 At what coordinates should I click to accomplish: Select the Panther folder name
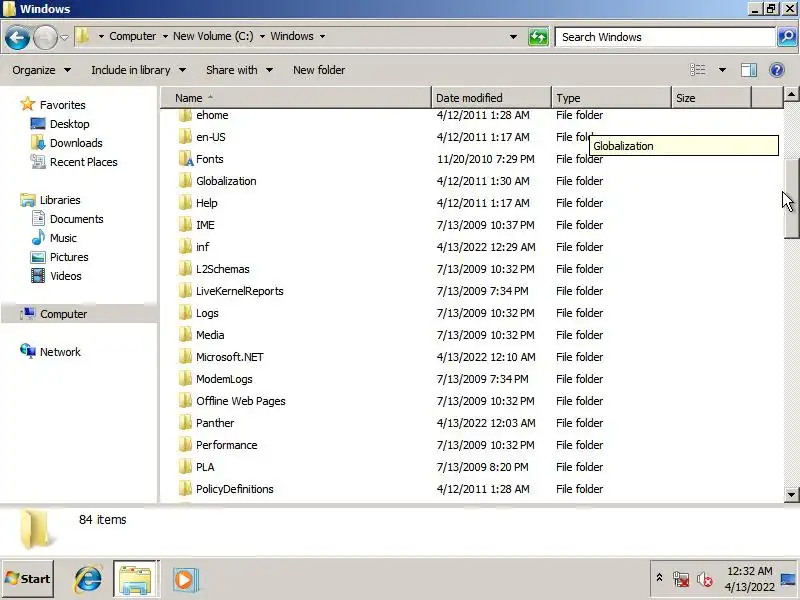click(215, 422)
